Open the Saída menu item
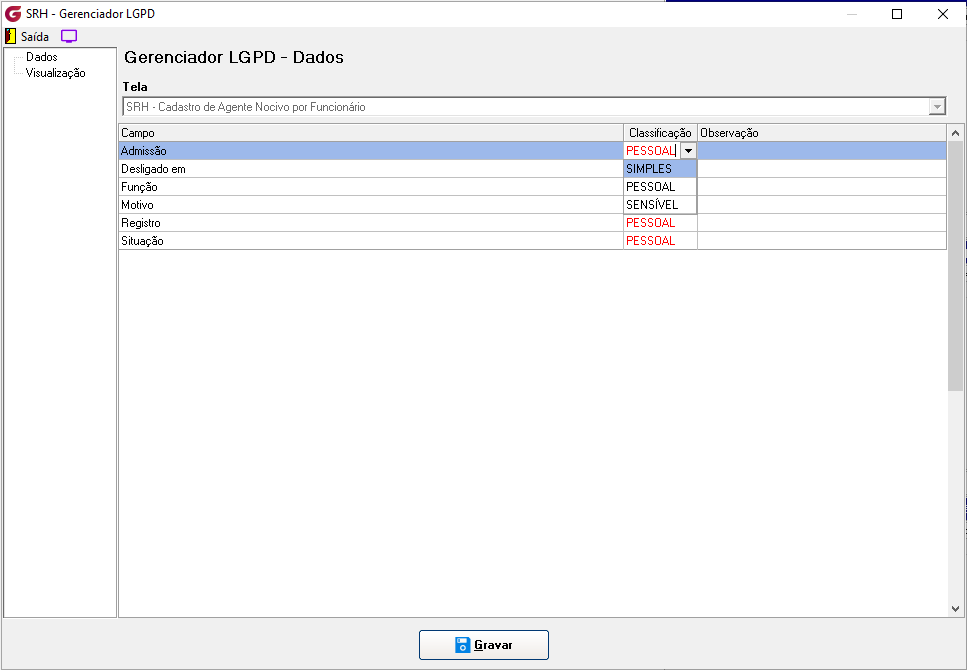Image resolution: width=967 pixels, height=670 pixels. [x=35, y=36]
